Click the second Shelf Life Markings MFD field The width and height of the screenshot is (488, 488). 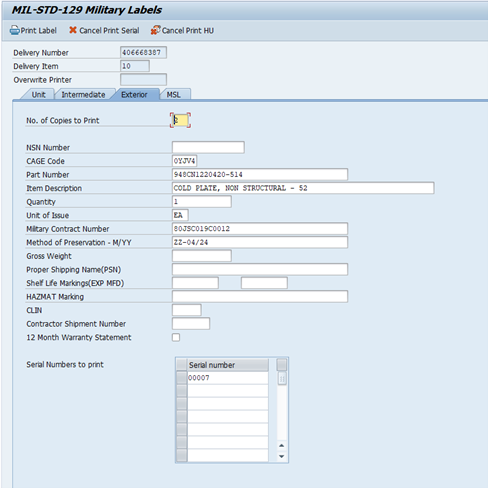pos(264,283)
